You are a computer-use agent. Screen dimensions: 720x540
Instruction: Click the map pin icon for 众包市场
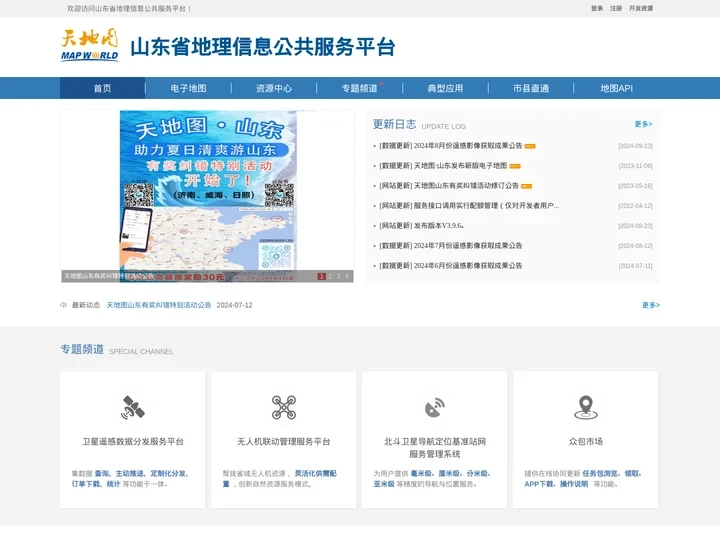pyautogui.click(x=586, y=407)
